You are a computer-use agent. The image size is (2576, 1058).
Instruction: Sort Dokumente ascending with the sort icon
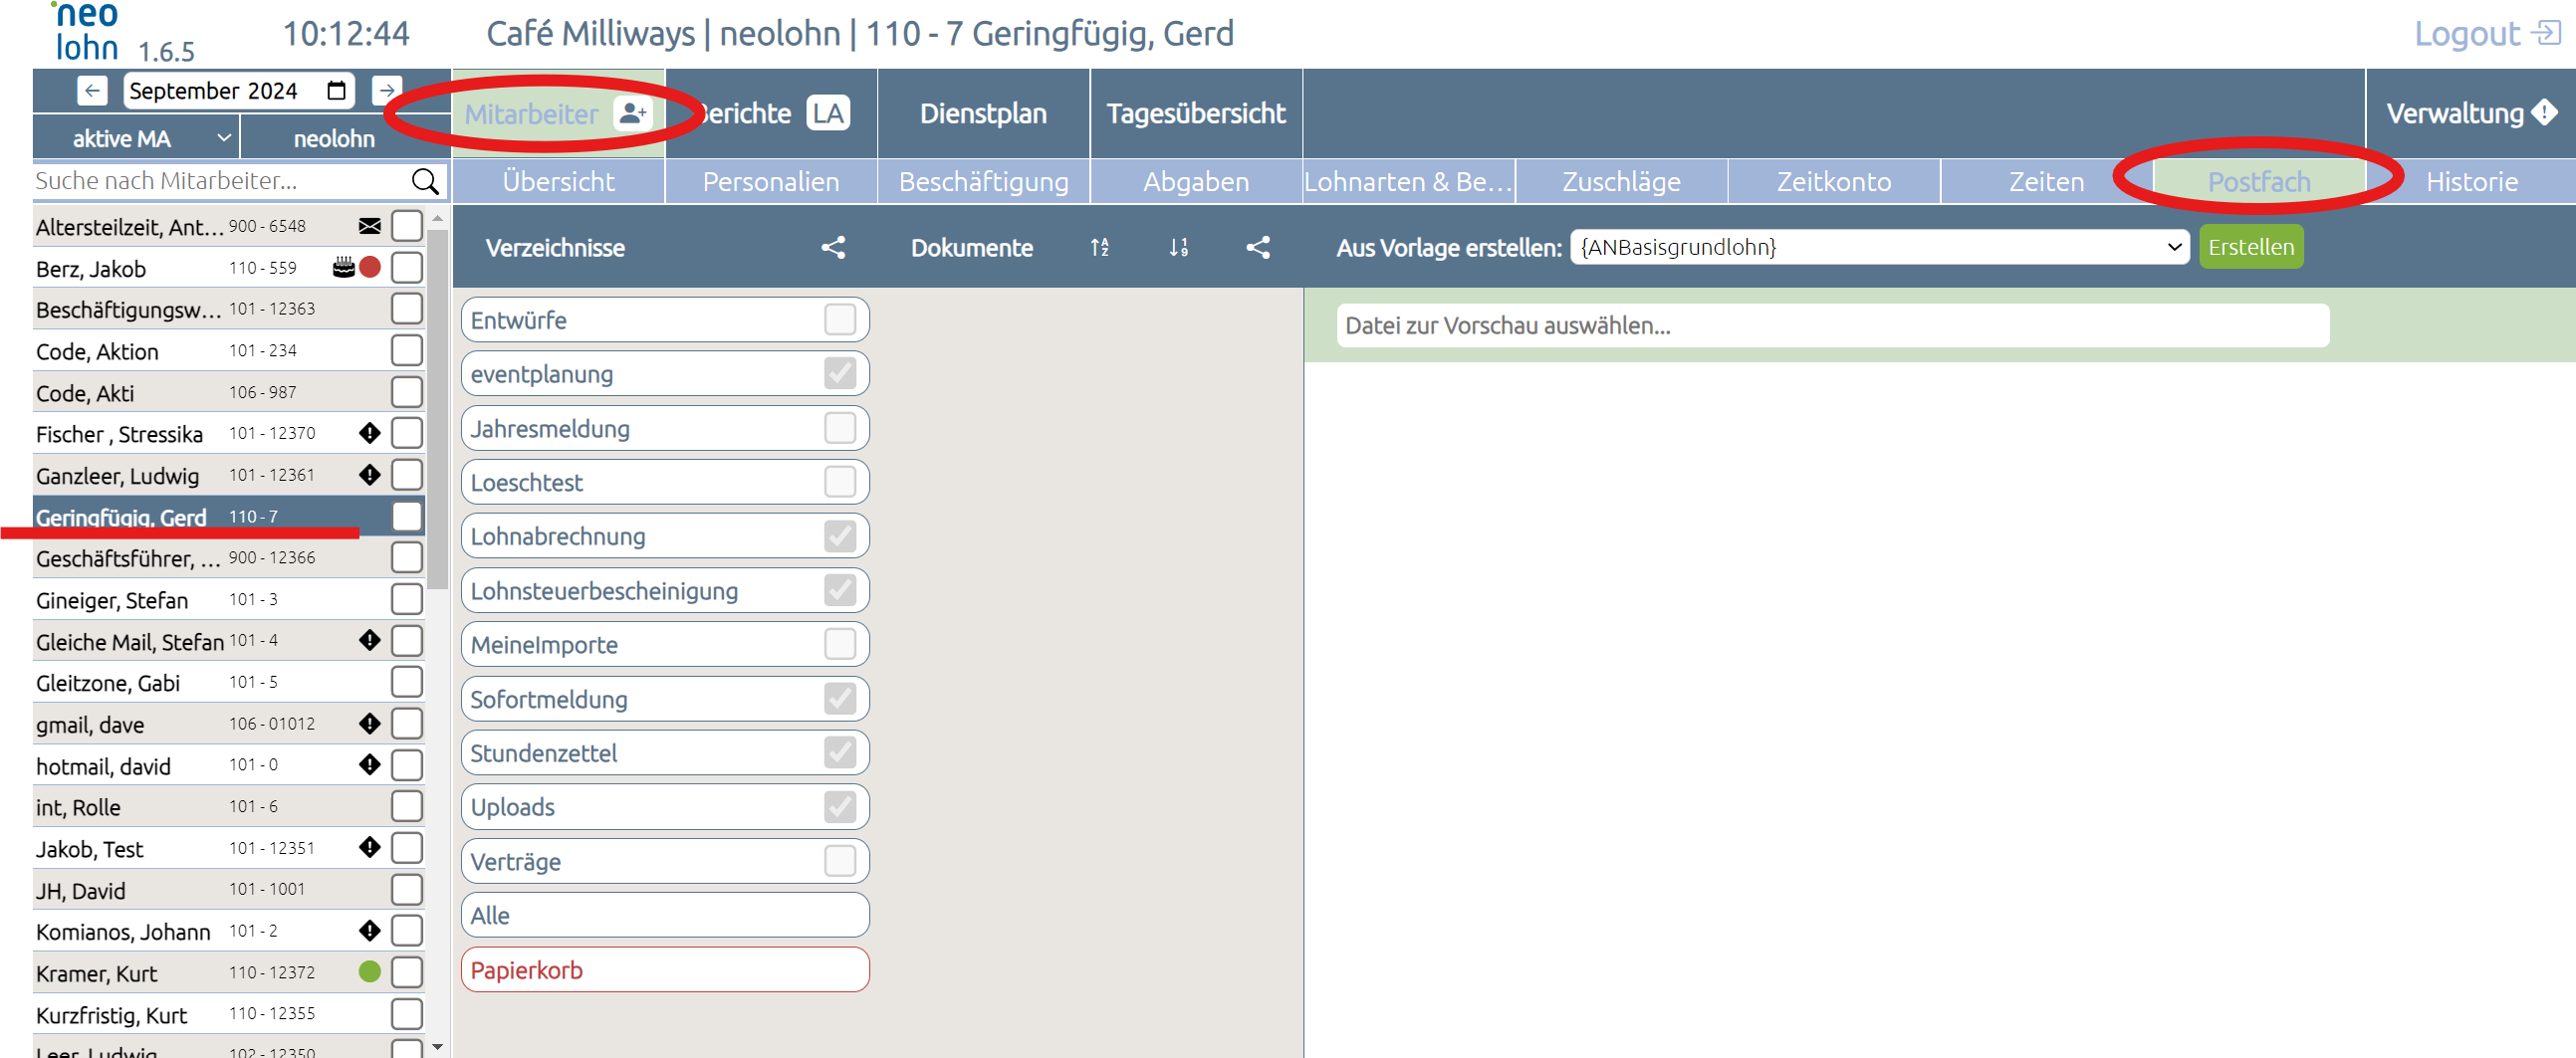1099,247
